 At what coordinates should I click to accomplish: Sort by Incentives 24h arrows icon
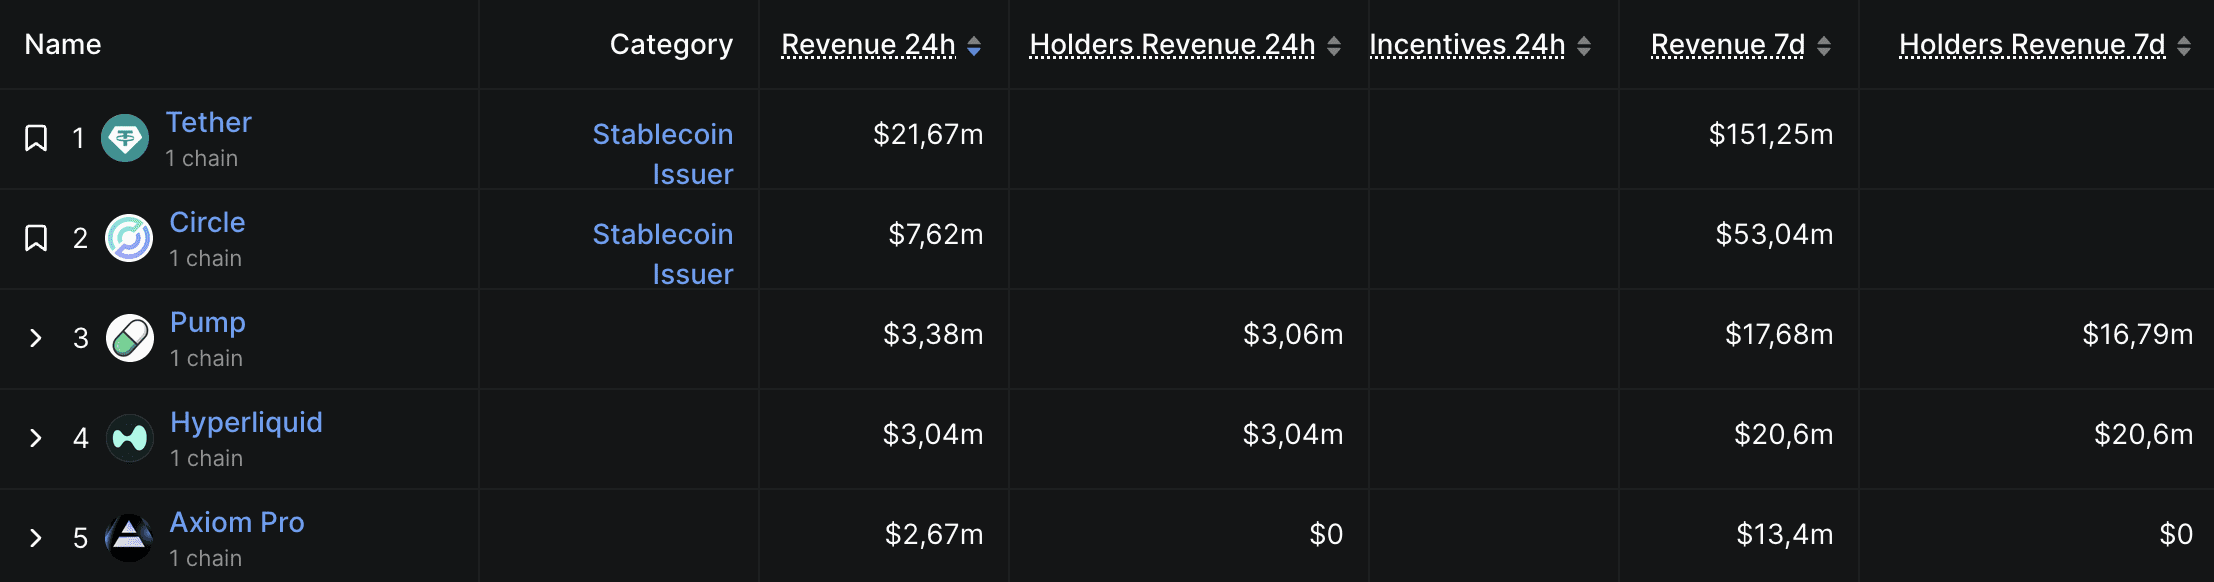(1584, 46)
